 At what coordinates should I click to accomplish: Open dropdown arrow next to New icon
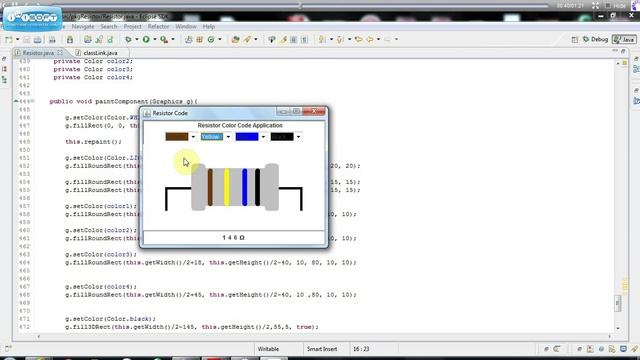pyautogui.click(x=17, y=40)
